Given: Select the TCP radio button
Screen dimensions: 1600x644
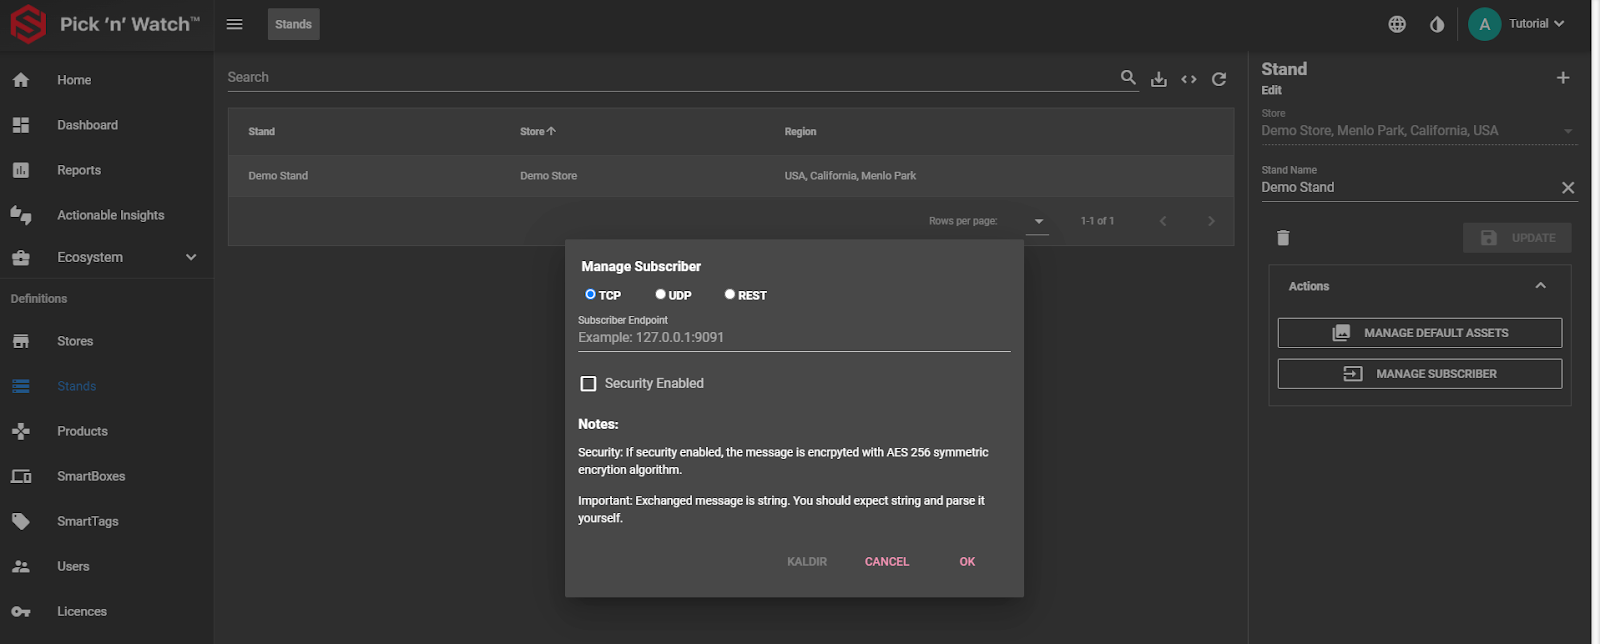Looking at the screenshot, I should point(590,294).
